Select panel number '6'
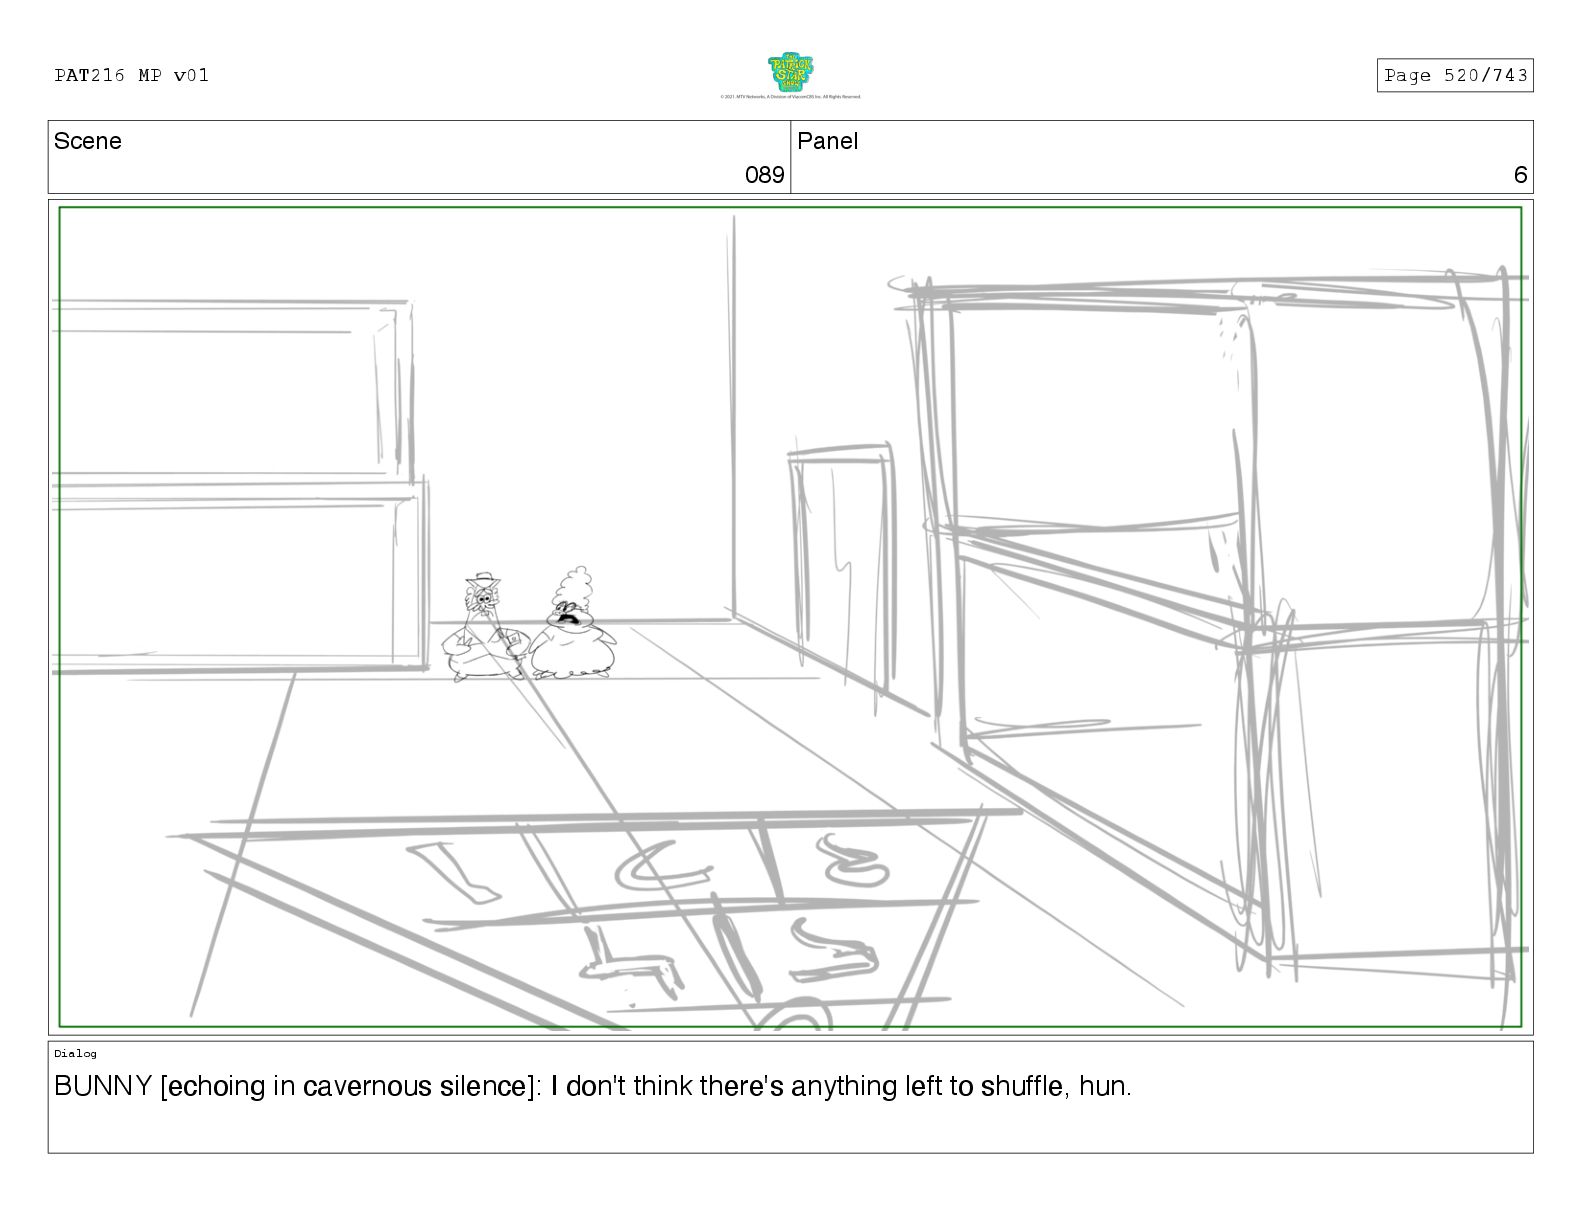This screenshot has width=1582, height=1225. (x=1520, y=175)
